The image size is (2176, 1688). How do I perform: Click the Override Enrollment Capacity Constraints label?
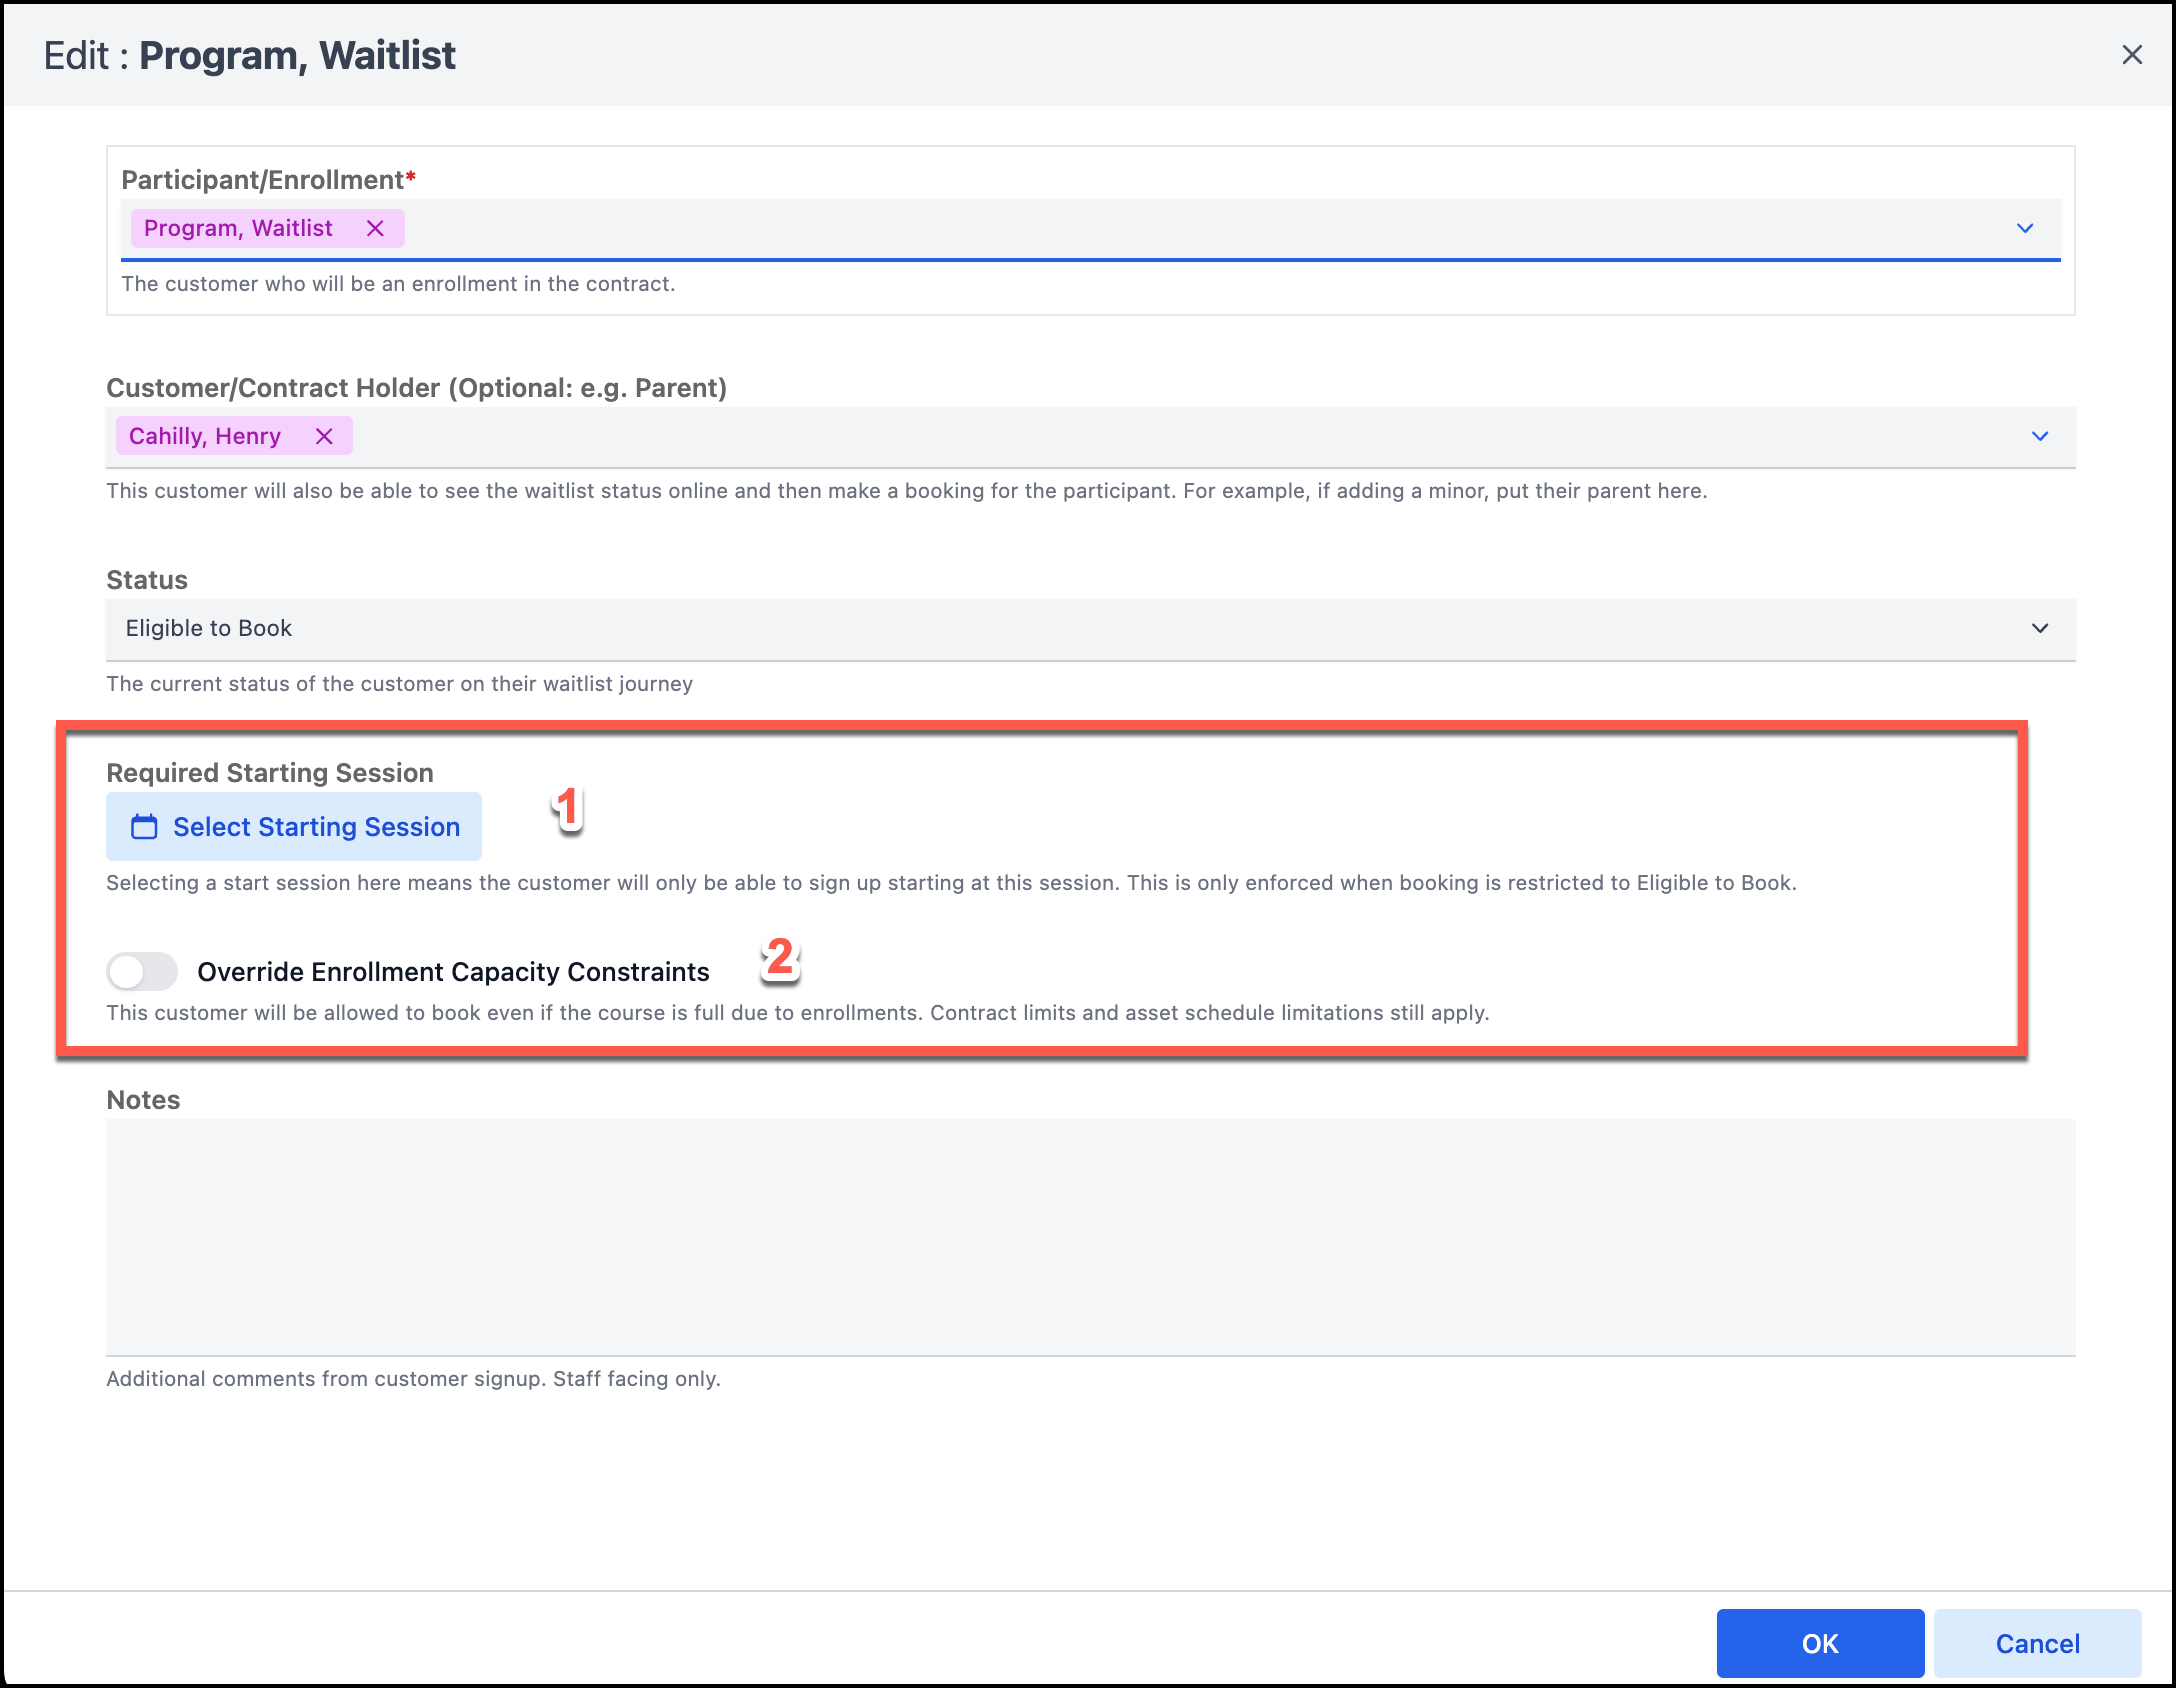[x=453, y=972]
